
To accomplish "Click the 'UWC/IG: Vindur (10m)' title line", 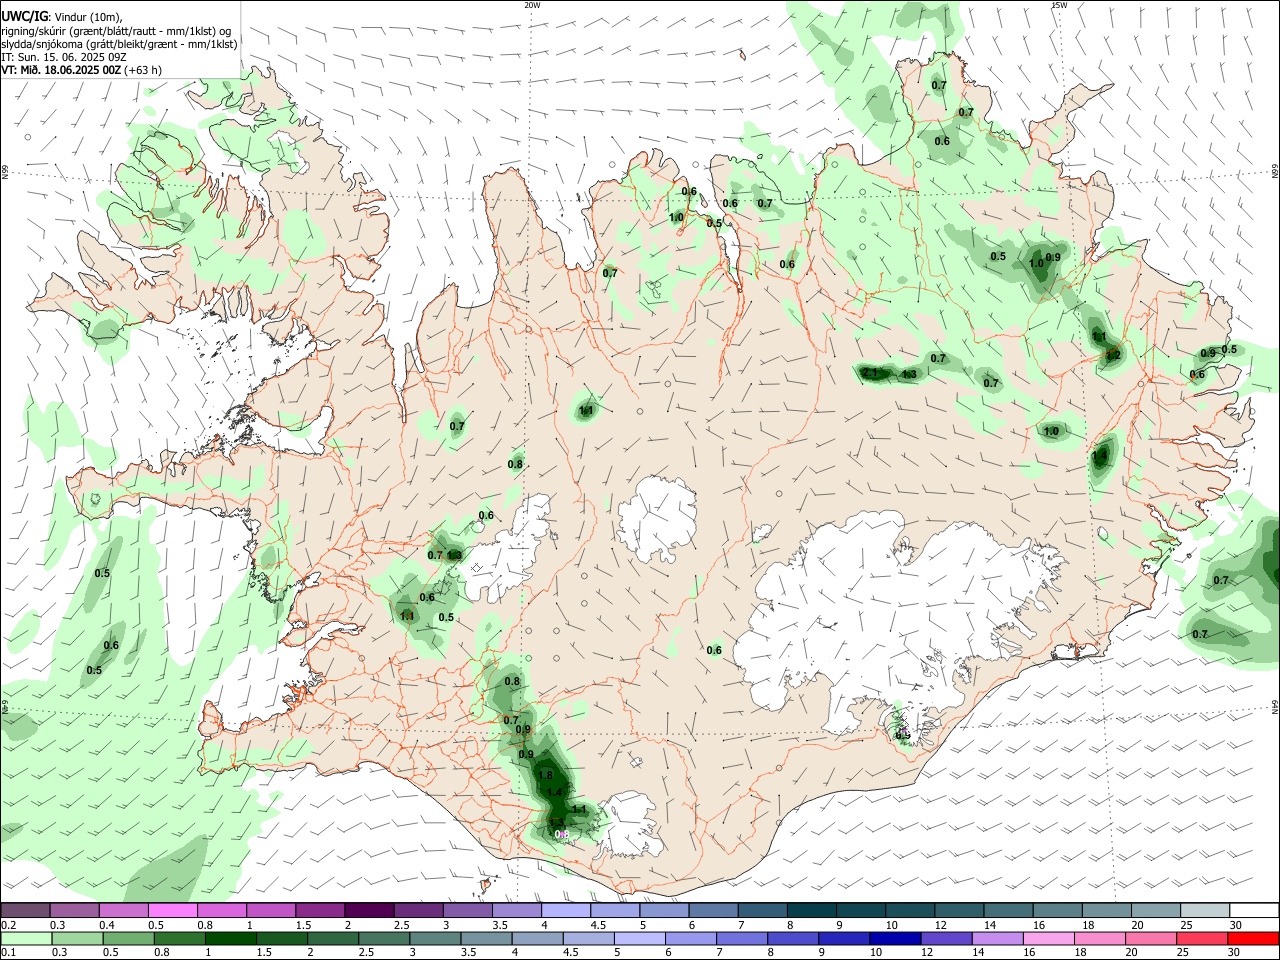I will [61, 15].
